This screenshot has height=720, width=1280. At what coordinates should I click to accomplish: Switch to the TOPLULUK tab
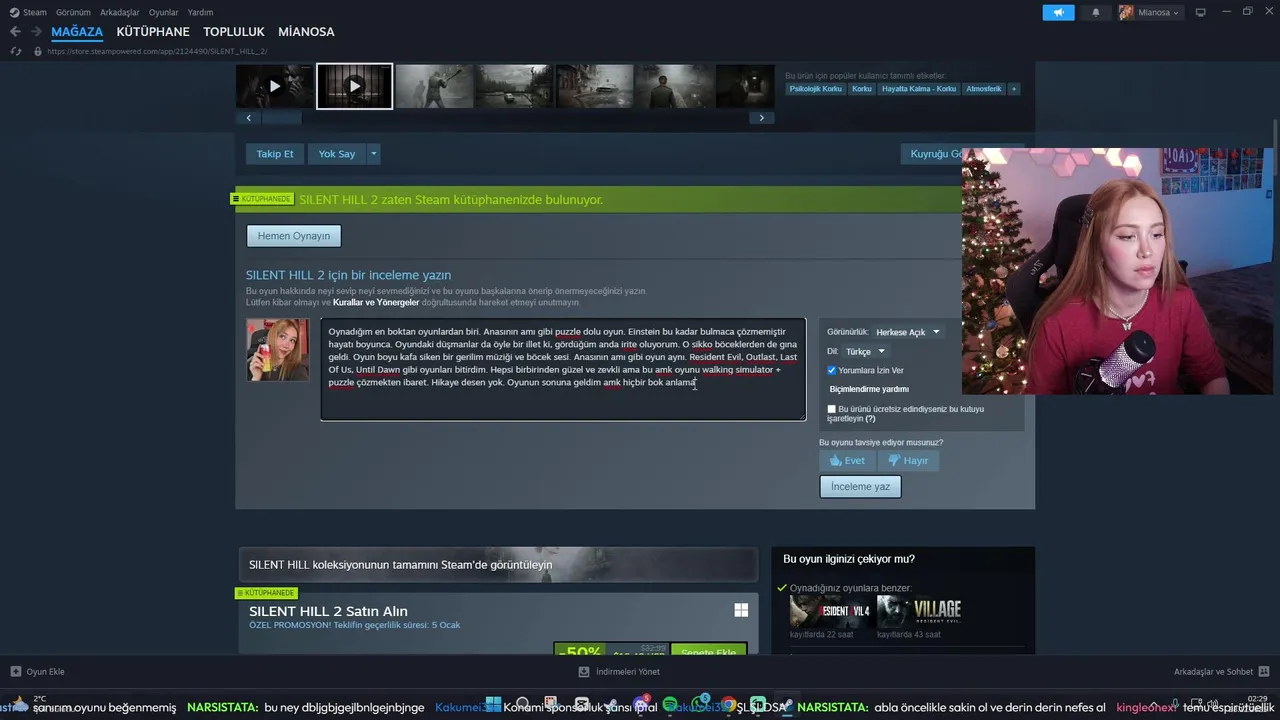(x=234, y=32)
